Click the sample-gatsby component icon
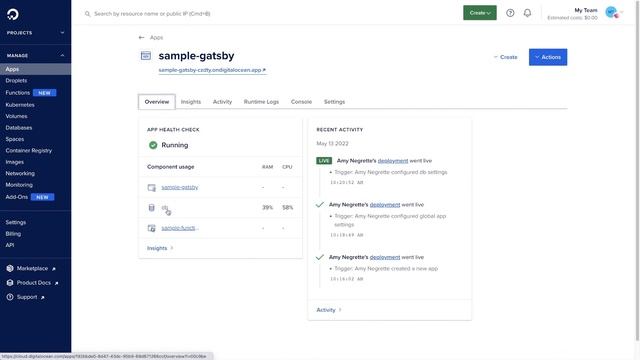Image resolution: width=640 pixels, height=360 pixels. [x=151, y=187]
